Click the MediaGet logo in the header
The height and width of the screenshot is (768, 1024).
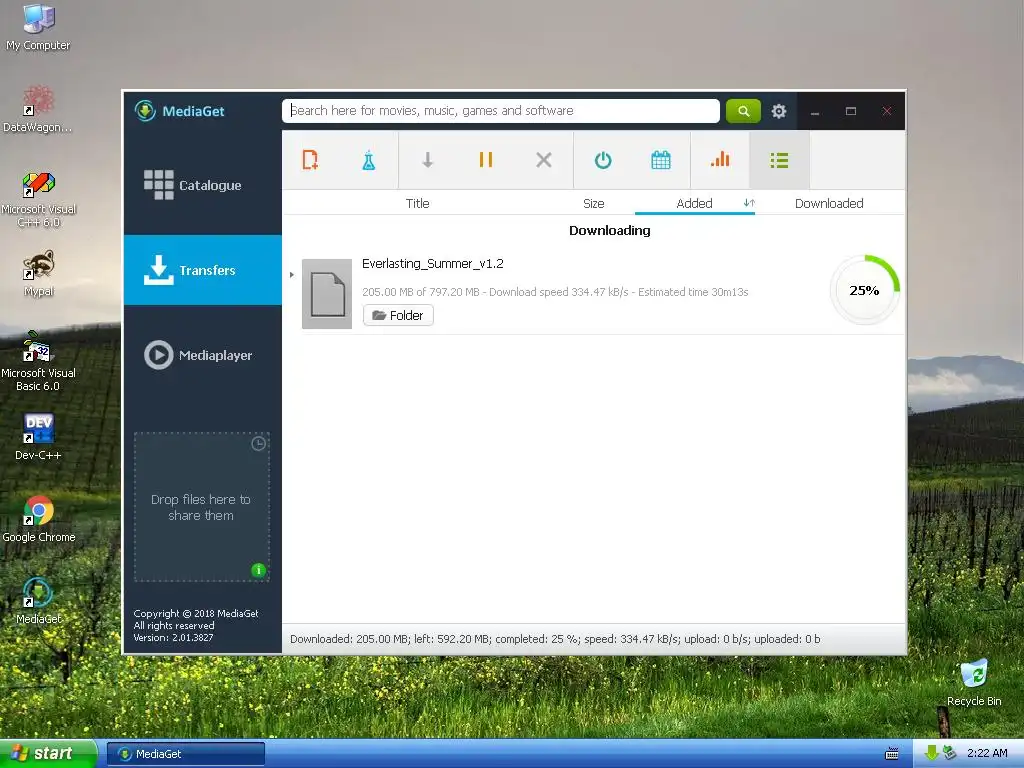coord(180,111)
